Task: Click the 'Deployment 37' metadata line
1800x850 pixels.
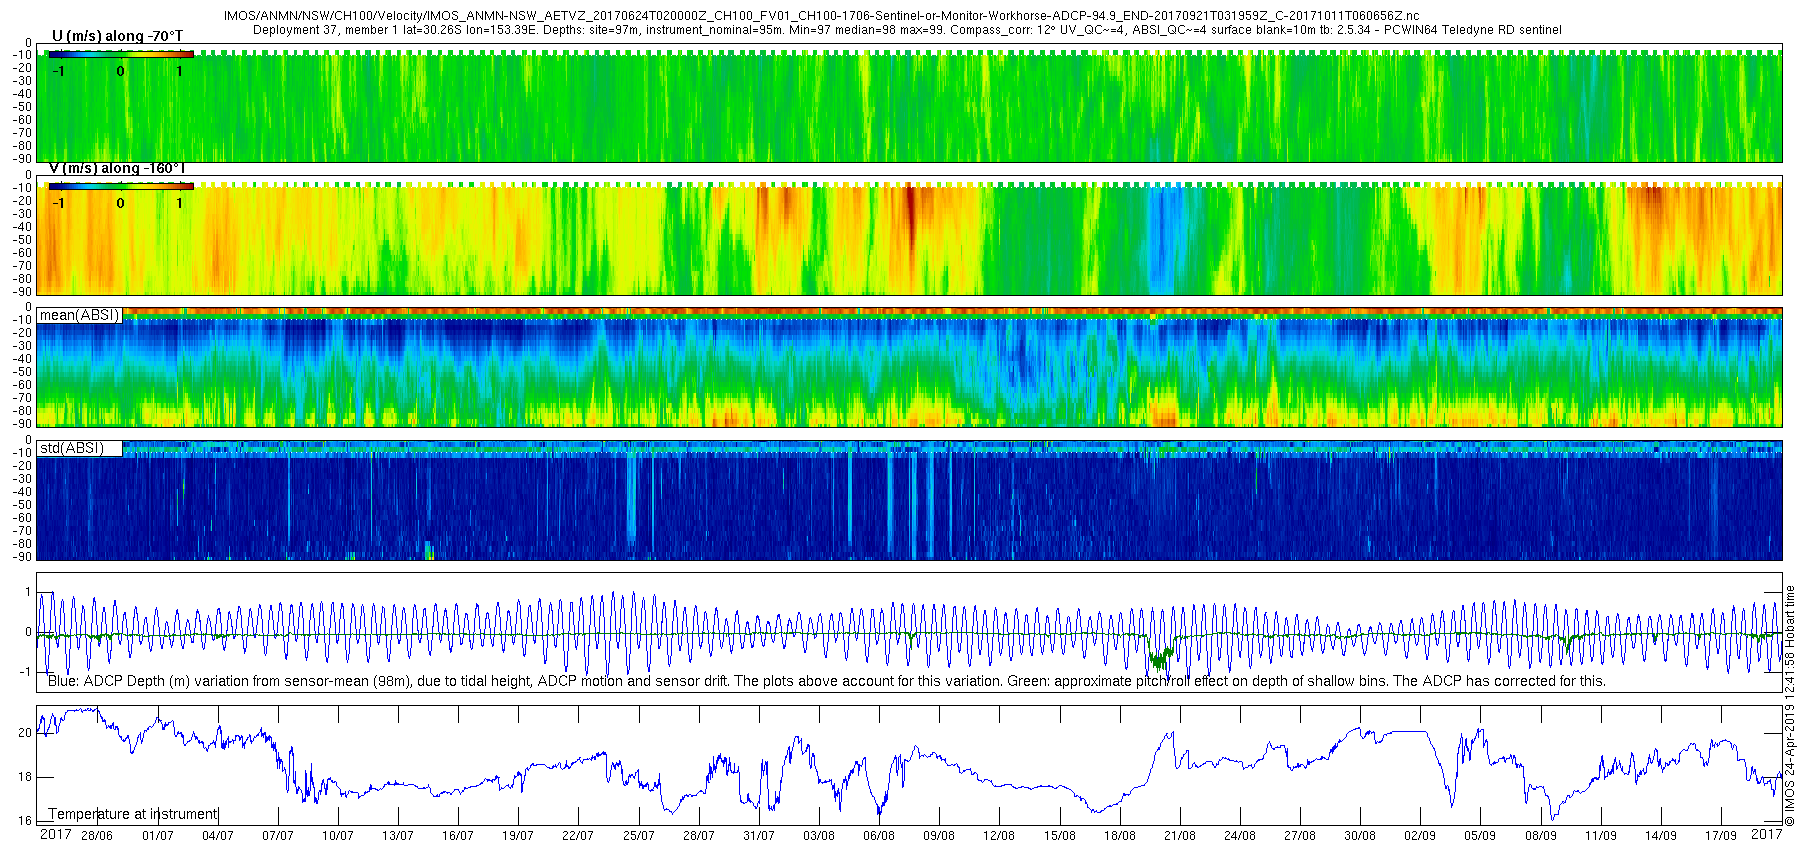Action: coord(907,30)
